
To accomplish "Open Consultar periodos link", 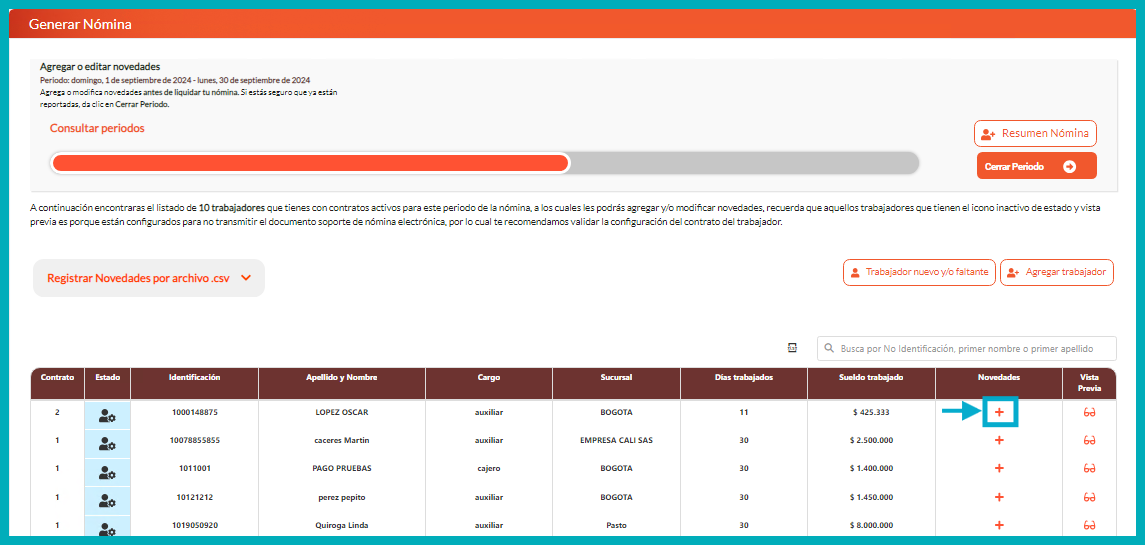I will 97,128.
